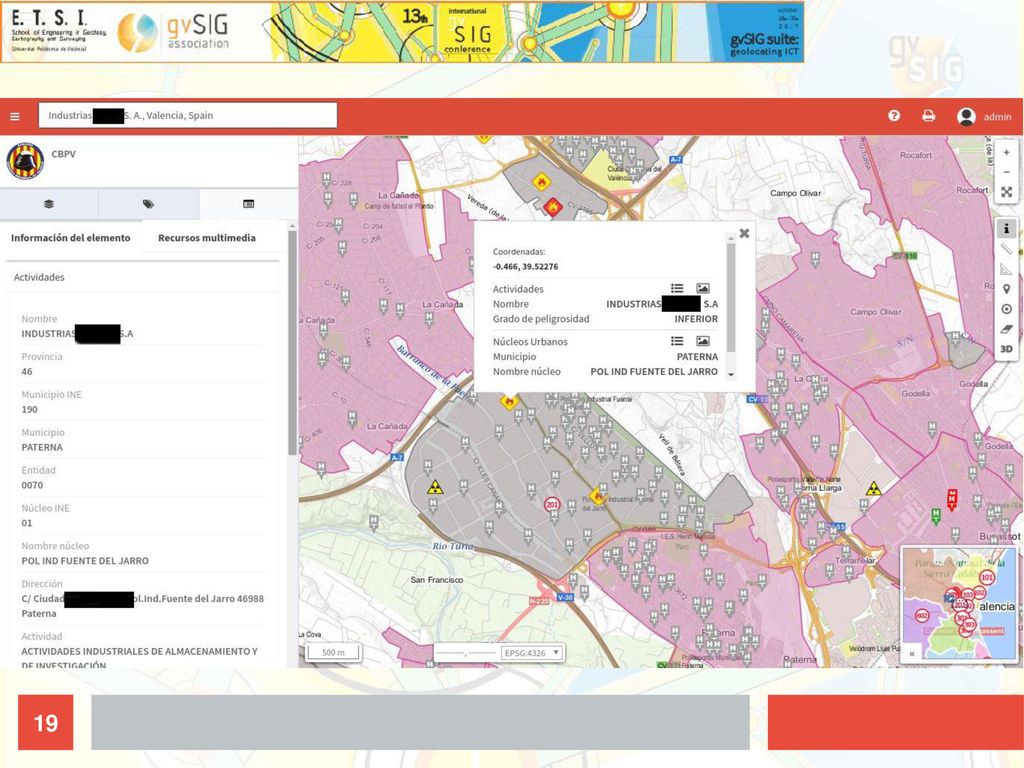Select the measure area triangle tool
The image size is (1024, 768).
[x=1006, y=269]
